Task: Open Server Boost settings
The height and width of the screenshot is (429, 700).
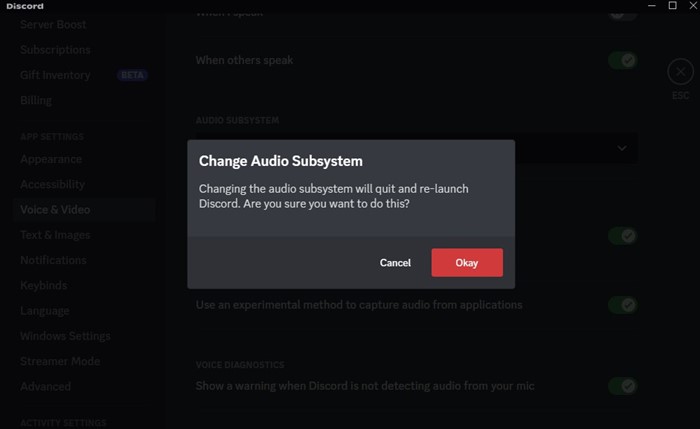Action: click(53, 25)
